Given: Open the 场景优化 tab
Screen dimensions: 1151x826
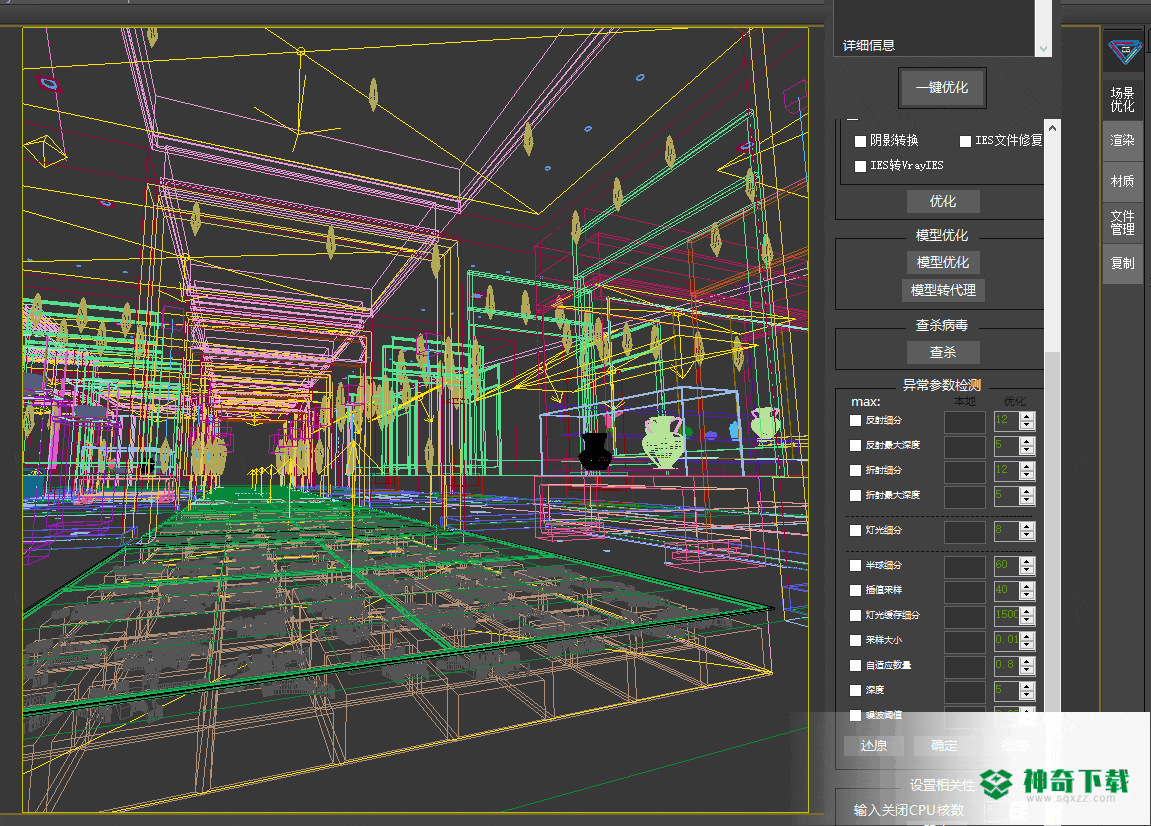Looking at the screenshot, I should click(x=1122, y=99).
